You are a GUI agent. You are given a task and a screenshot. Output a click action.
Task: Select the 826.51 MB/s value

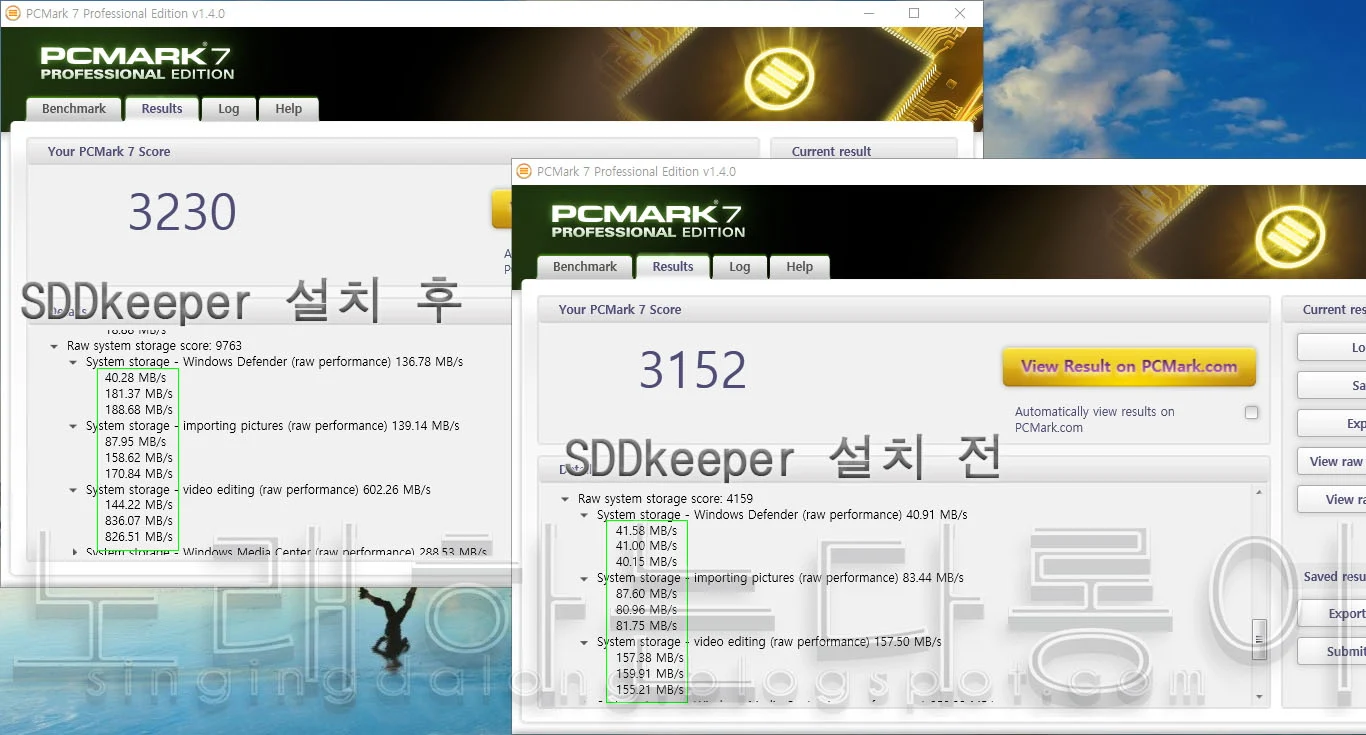pos(139,537)
